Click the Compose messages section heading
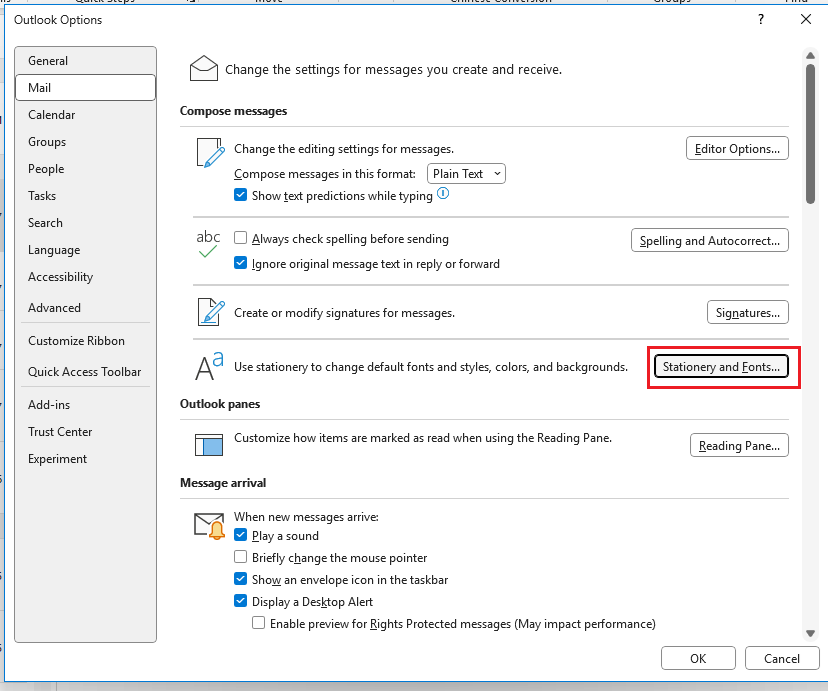The height and width of the screenshot is (691, 828). pos(233,111)
